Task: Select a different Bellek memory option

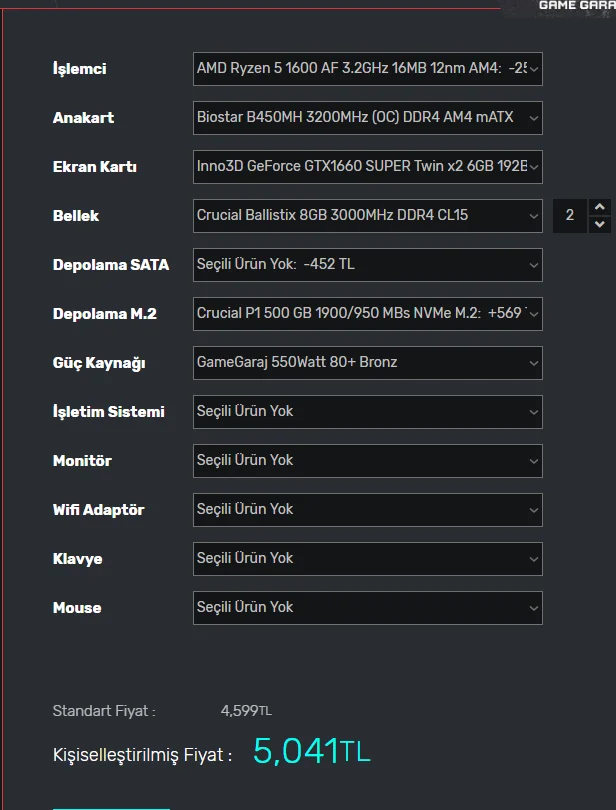Action: (x=367, y=215)
